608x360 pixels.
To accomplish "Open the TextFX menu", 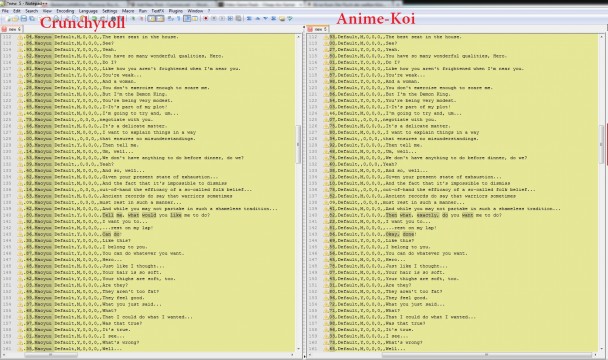I will (158, 11).
